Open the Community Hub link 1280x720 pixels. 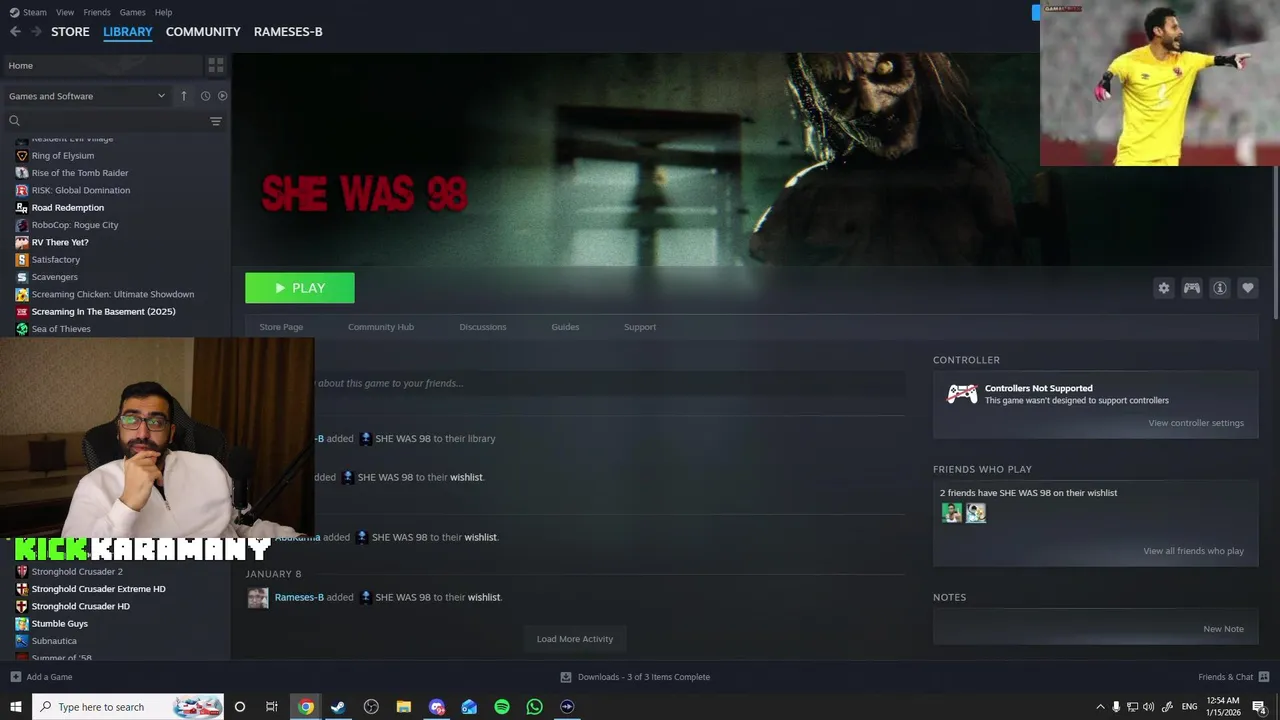click(x=381, y=327)
